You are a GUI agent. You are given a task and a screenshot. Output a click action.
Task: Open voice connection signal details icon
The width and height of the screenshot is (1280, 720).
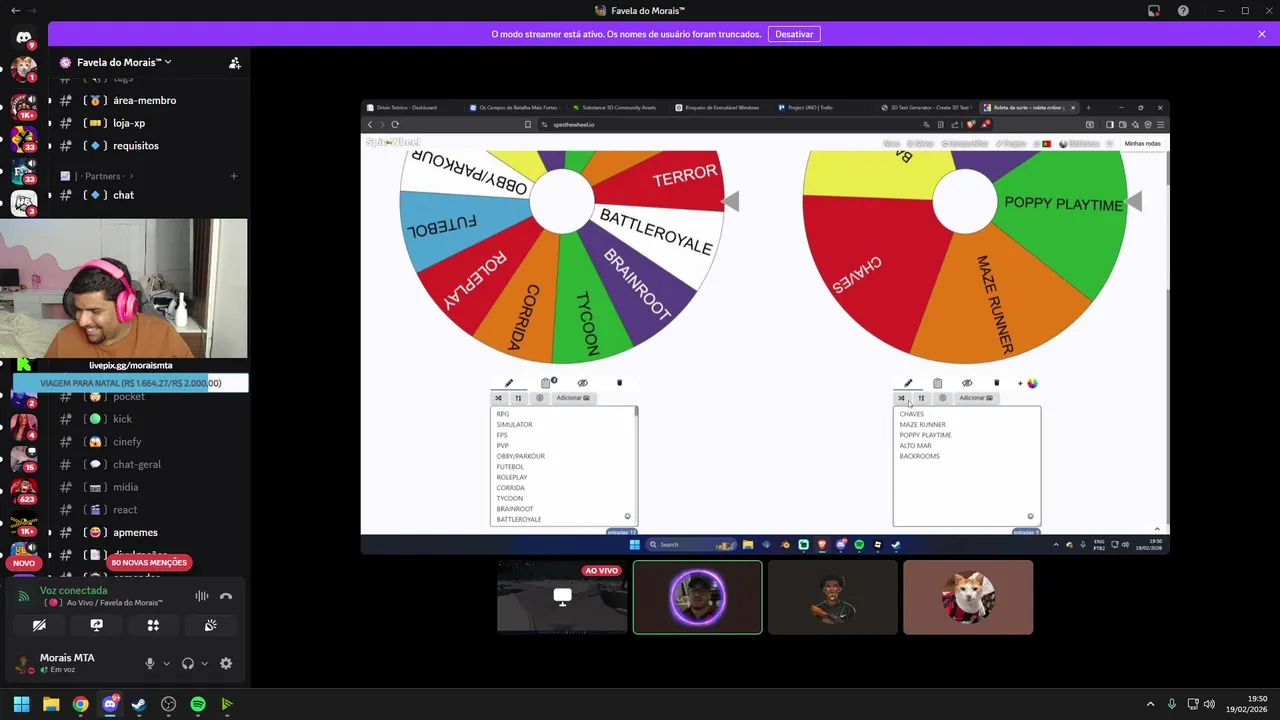coord(24,596)
